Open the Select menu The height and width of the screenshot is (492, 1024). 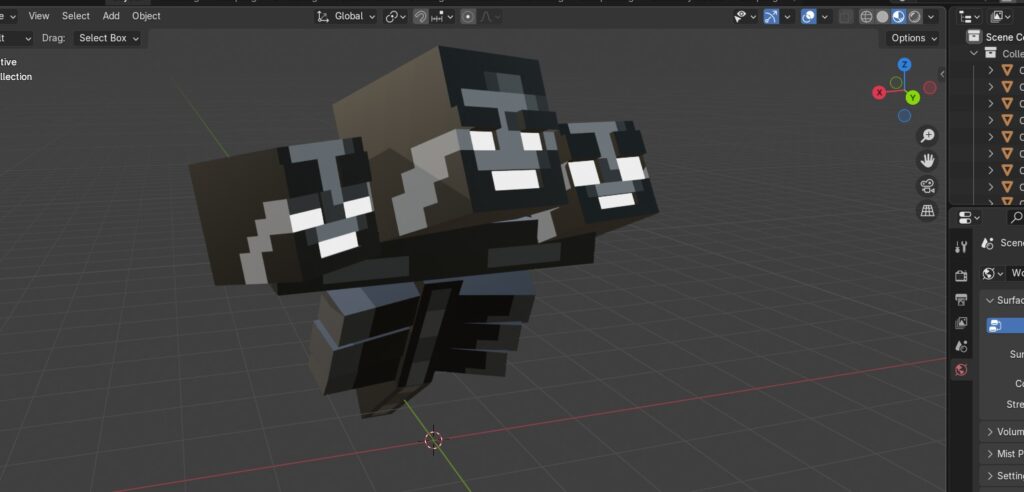[x=75, y=16]
